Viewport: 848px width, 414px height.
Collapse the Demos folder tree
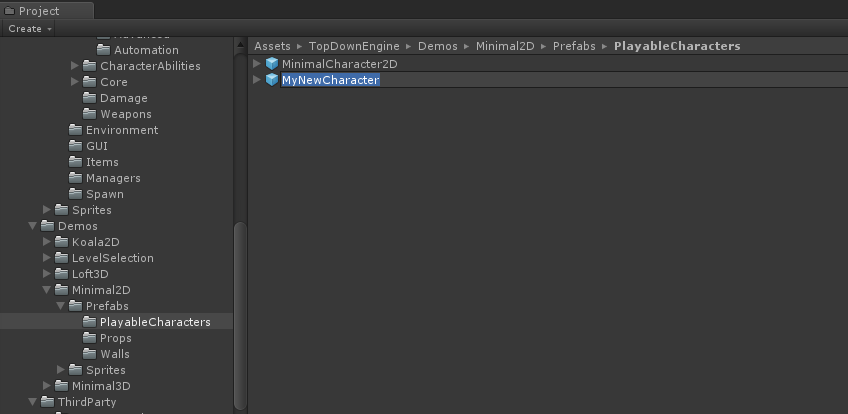32,226
